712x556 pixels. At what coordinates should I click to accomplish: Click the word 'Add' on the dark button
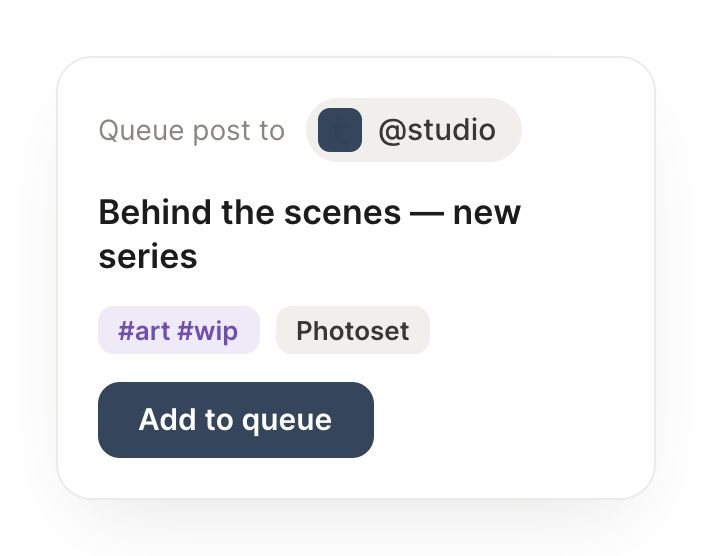pos(168,419)
